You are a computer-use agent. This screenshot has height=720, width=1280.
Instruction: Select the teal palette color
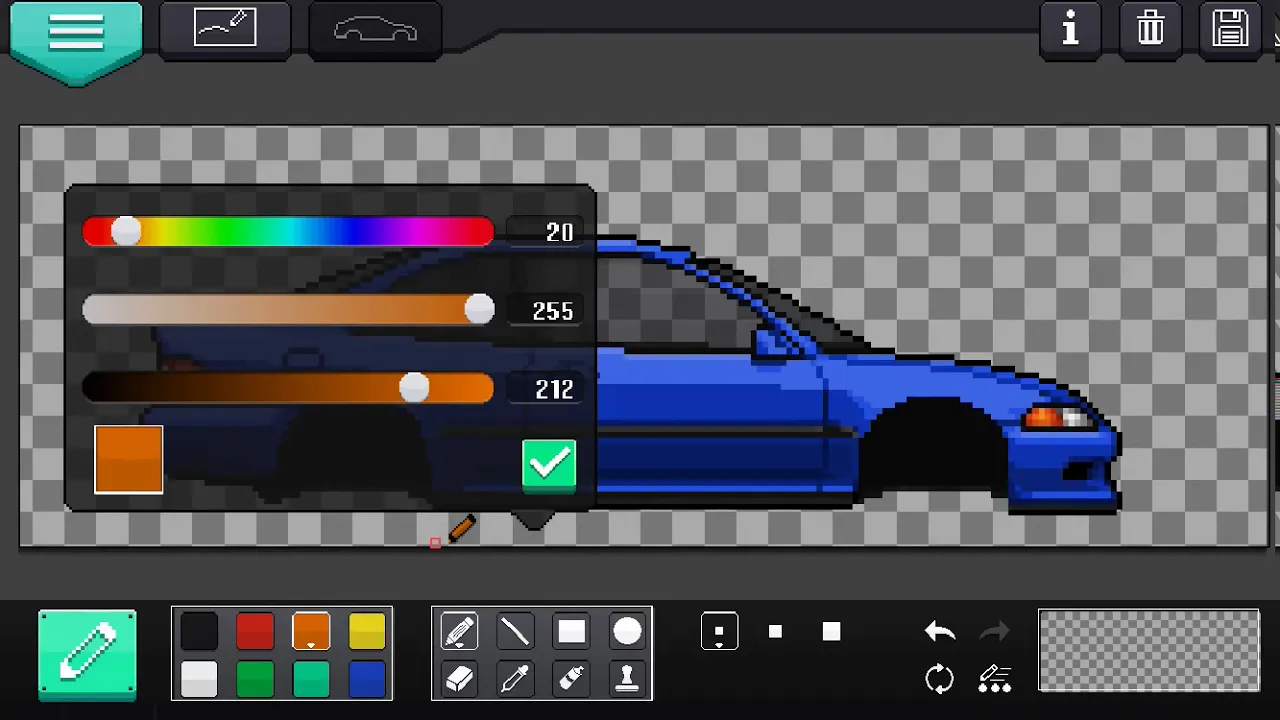[311, 680]
